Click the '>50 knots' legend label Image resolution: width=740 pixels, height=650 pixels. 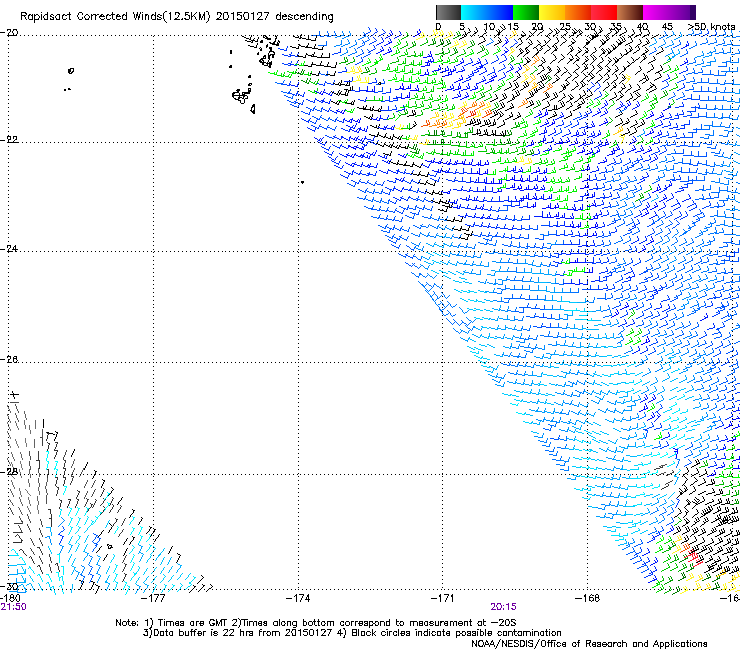(x=711, y=27)
